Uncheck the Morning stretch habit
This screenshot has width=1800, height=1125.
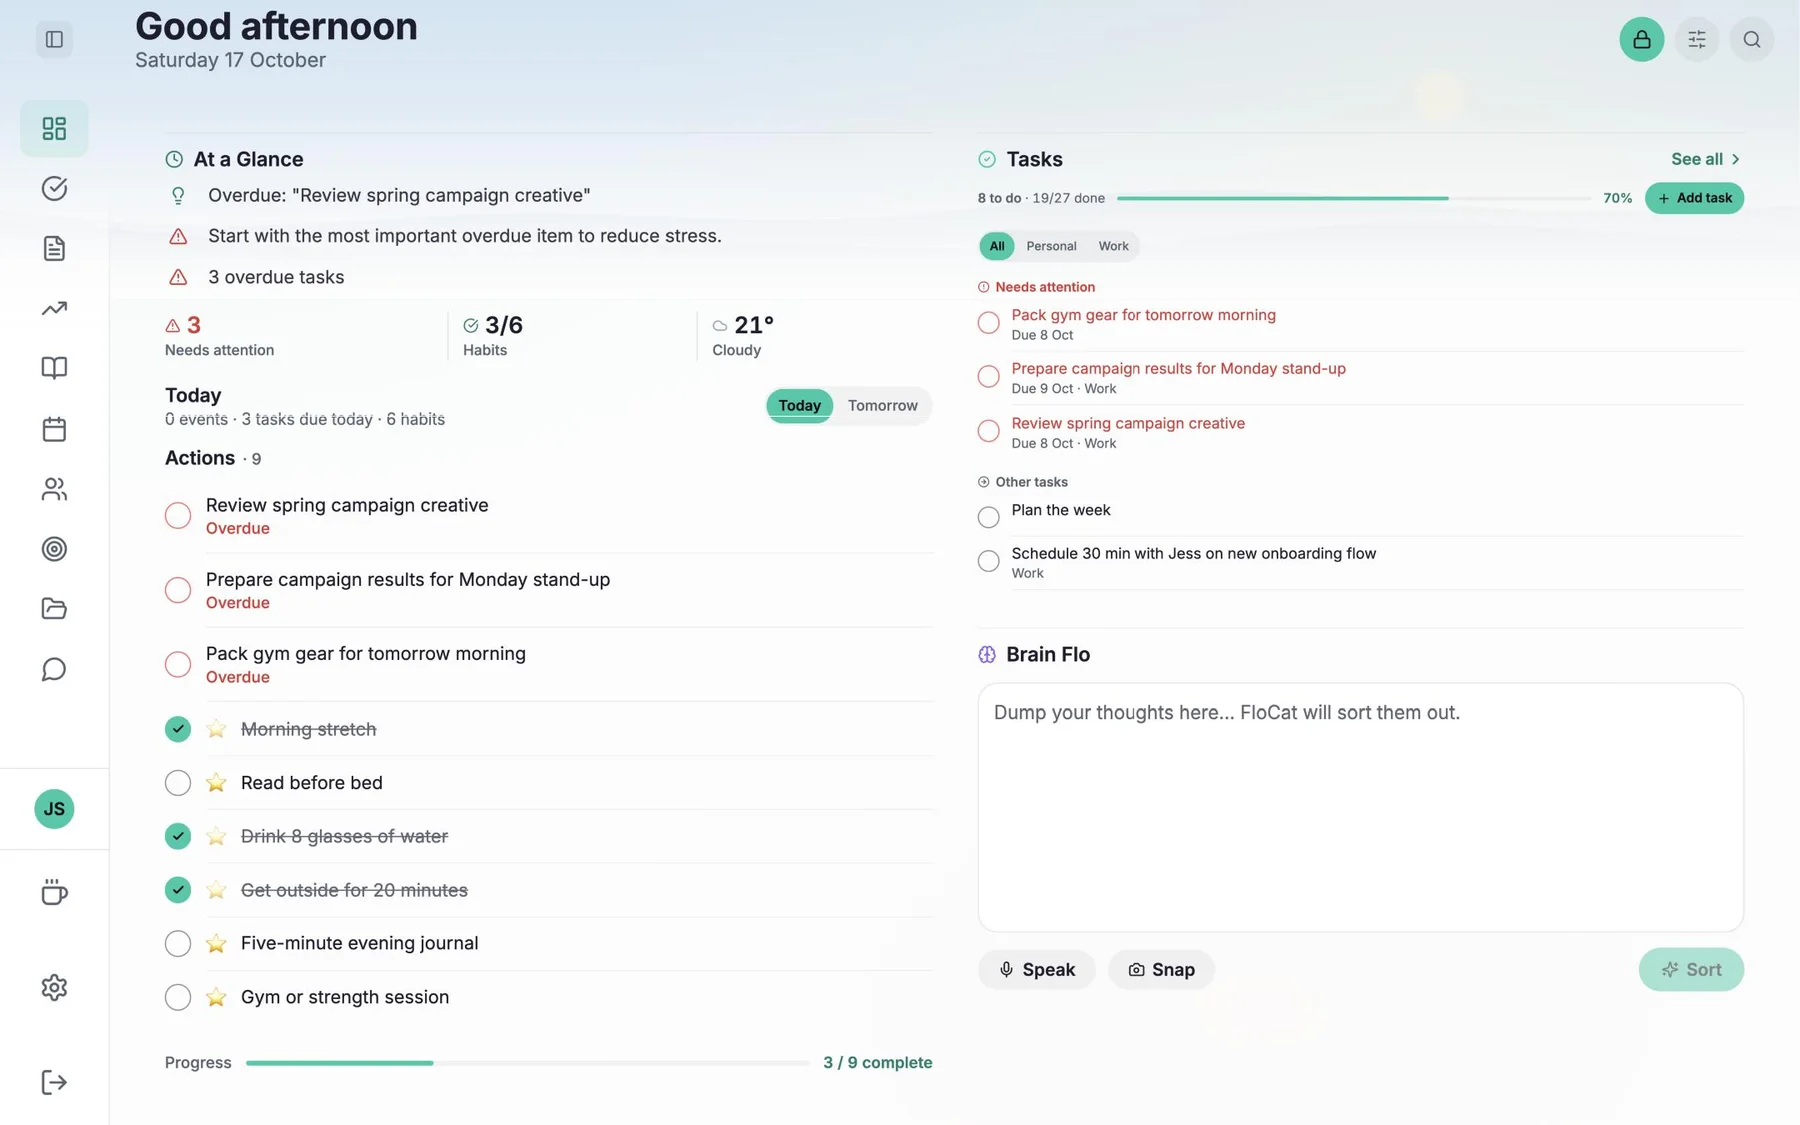pos(178,729)
